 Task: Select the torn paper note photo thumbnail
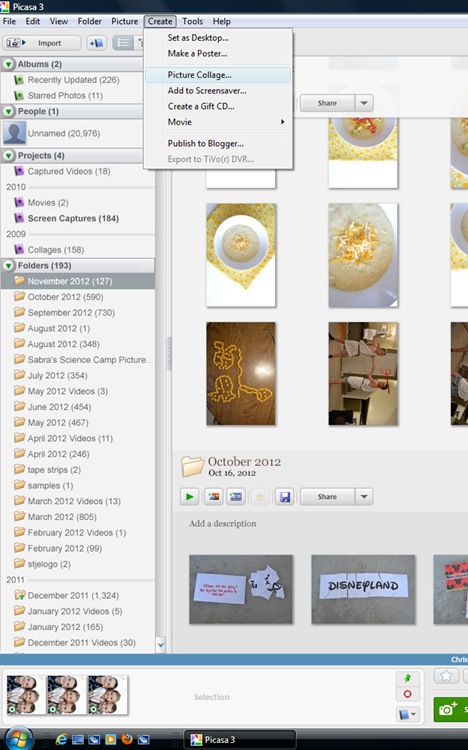(x=241, y=589)
